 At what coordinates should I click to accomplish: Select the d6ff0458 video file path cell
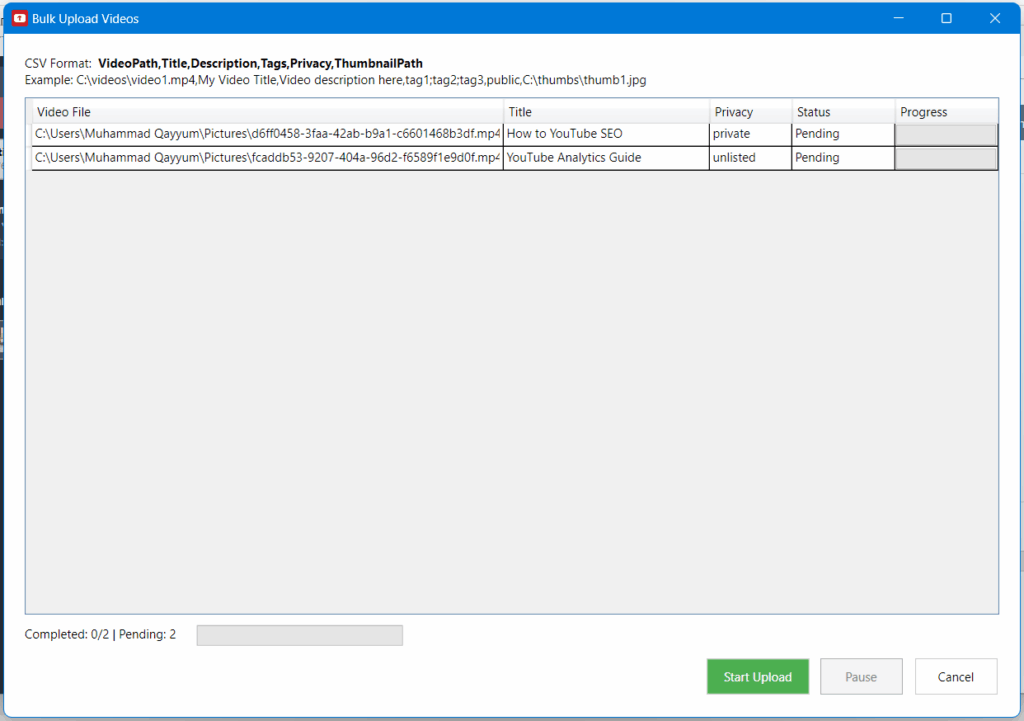click(267, 134)
